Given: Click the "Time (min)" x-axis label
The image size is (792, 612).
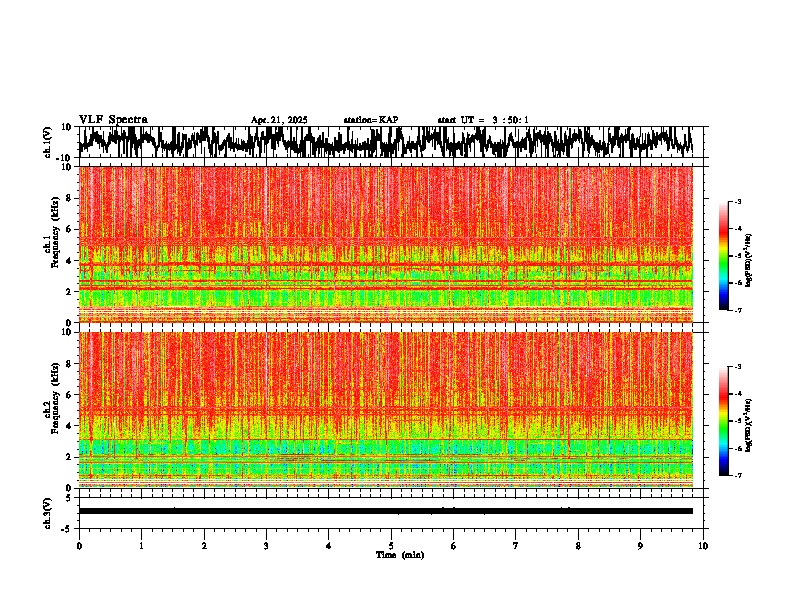Looking at the screenshot, I should click(x=400, y=555).
